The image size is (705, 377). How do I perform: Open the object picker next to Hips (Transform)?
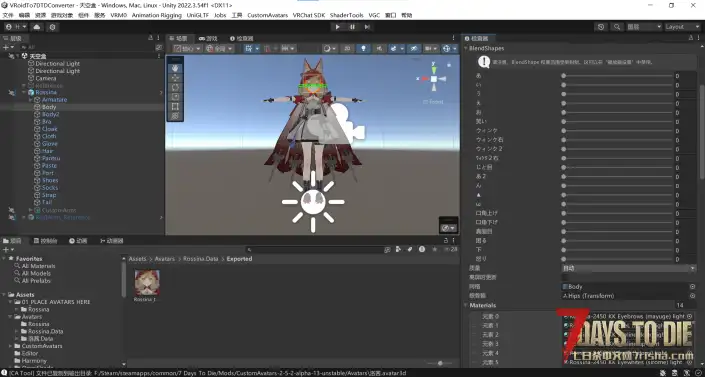(x=692, y=296)
